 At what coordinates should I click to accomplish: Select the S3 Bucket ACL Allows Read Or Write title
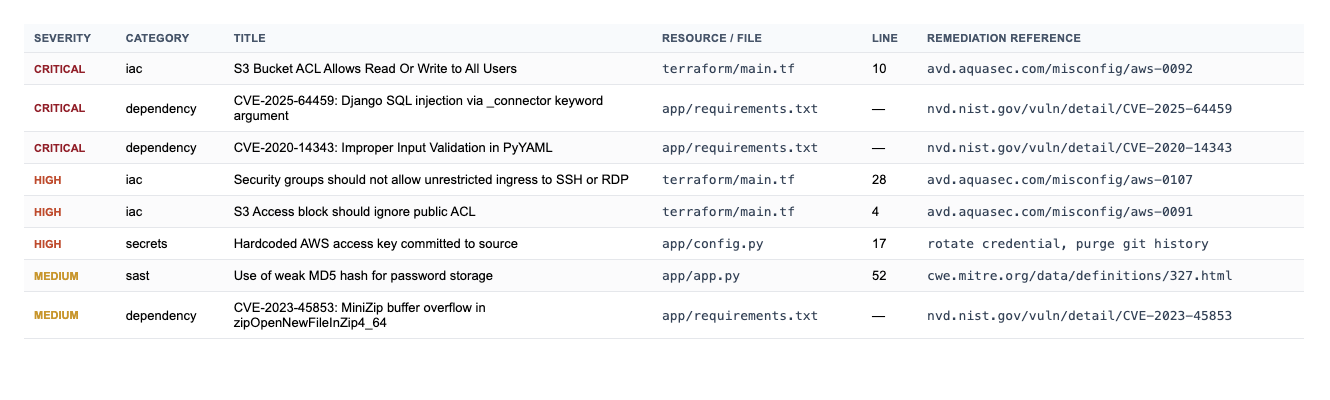pyautogui.click(x=375, y=69)
